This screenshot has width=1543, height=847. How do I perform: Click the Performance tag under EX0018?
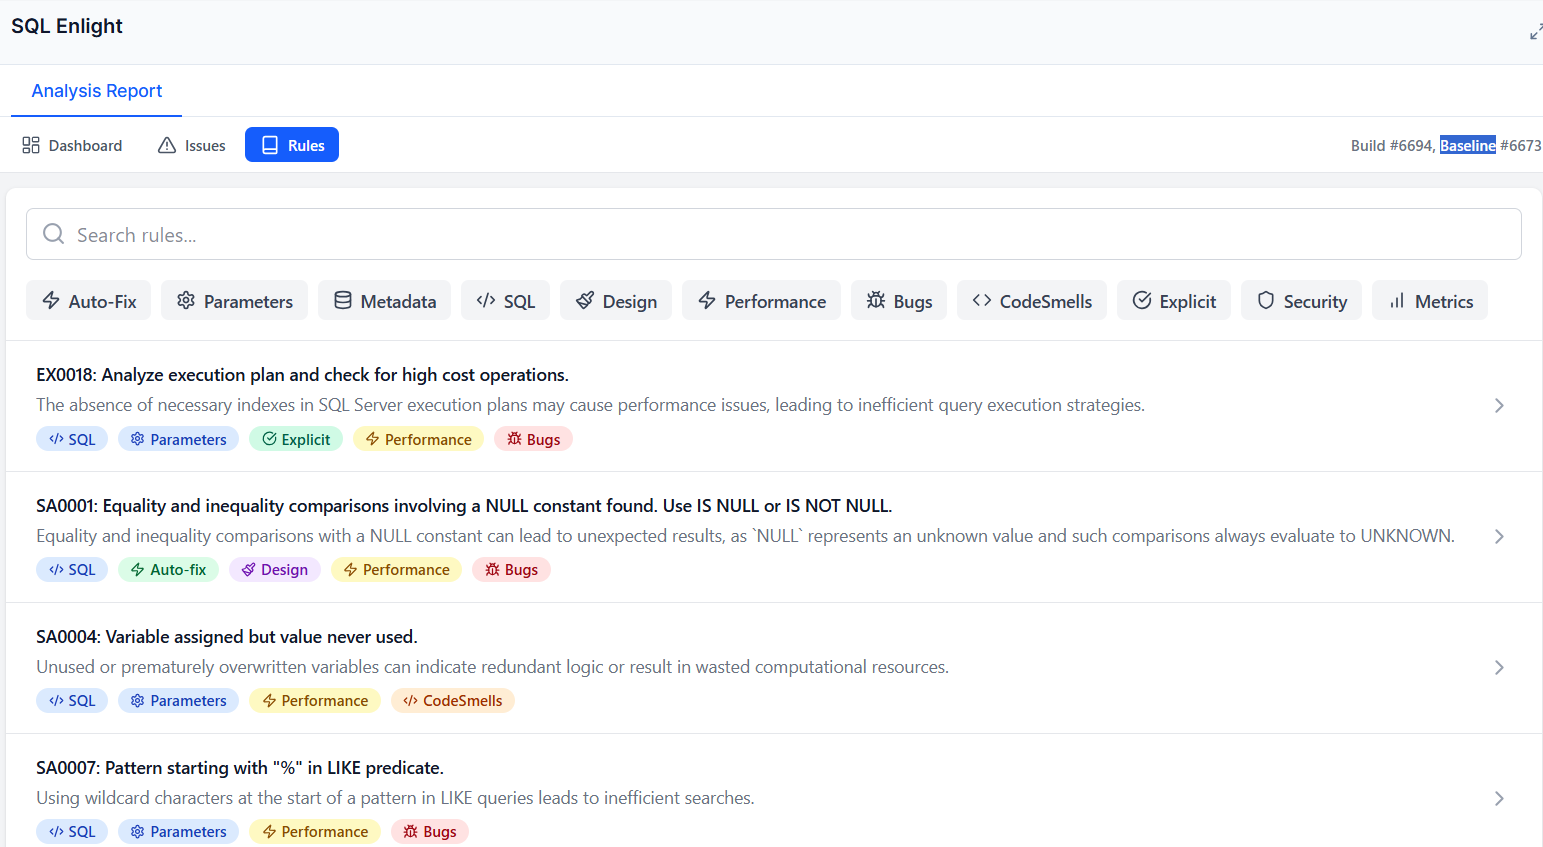point(418,439)
